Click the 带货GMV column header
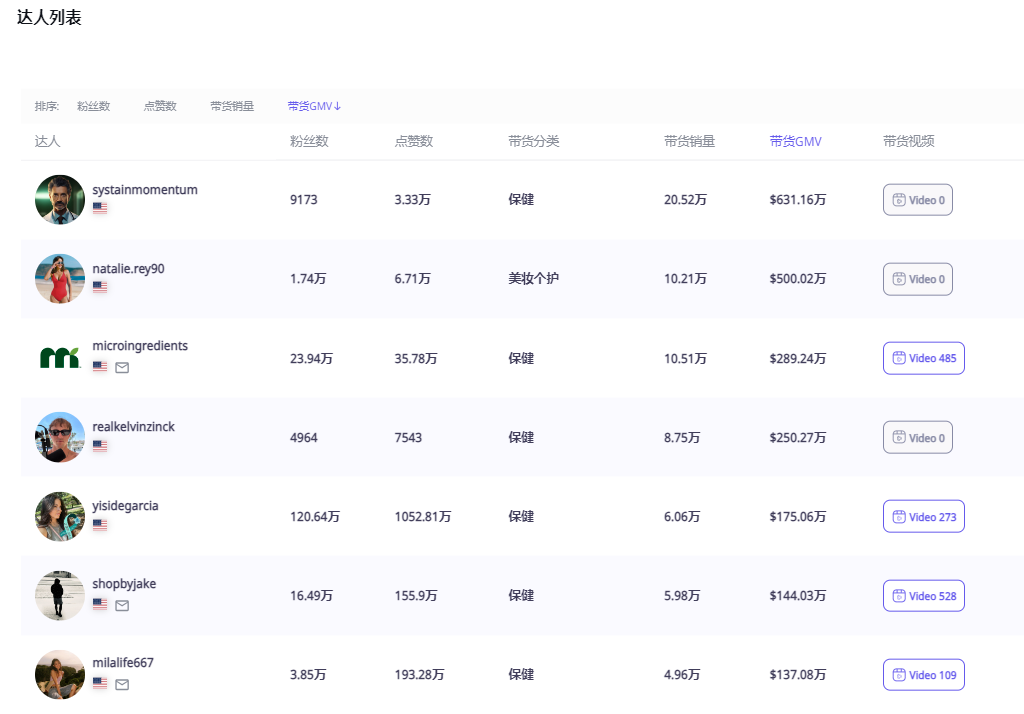Viewport: 1024px width, 714px height. [x=795, y=141]
